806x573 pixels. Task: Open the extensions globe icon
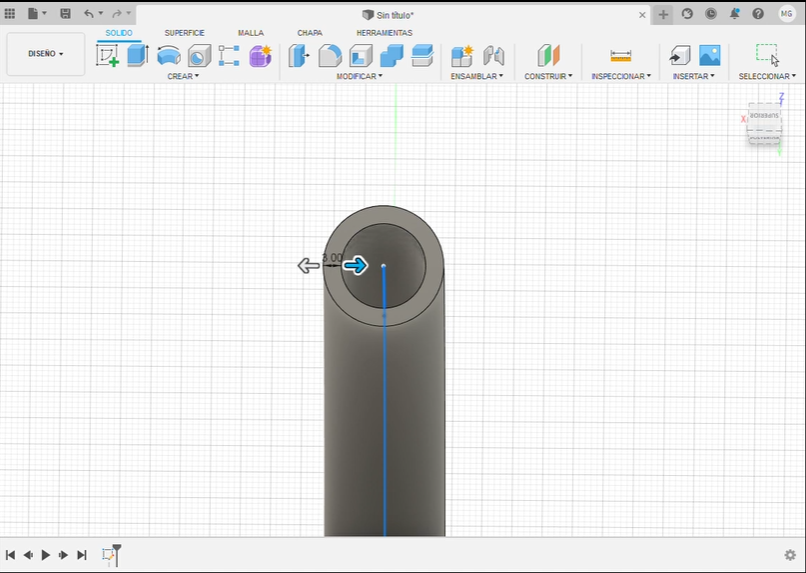(x=687, y=14)
